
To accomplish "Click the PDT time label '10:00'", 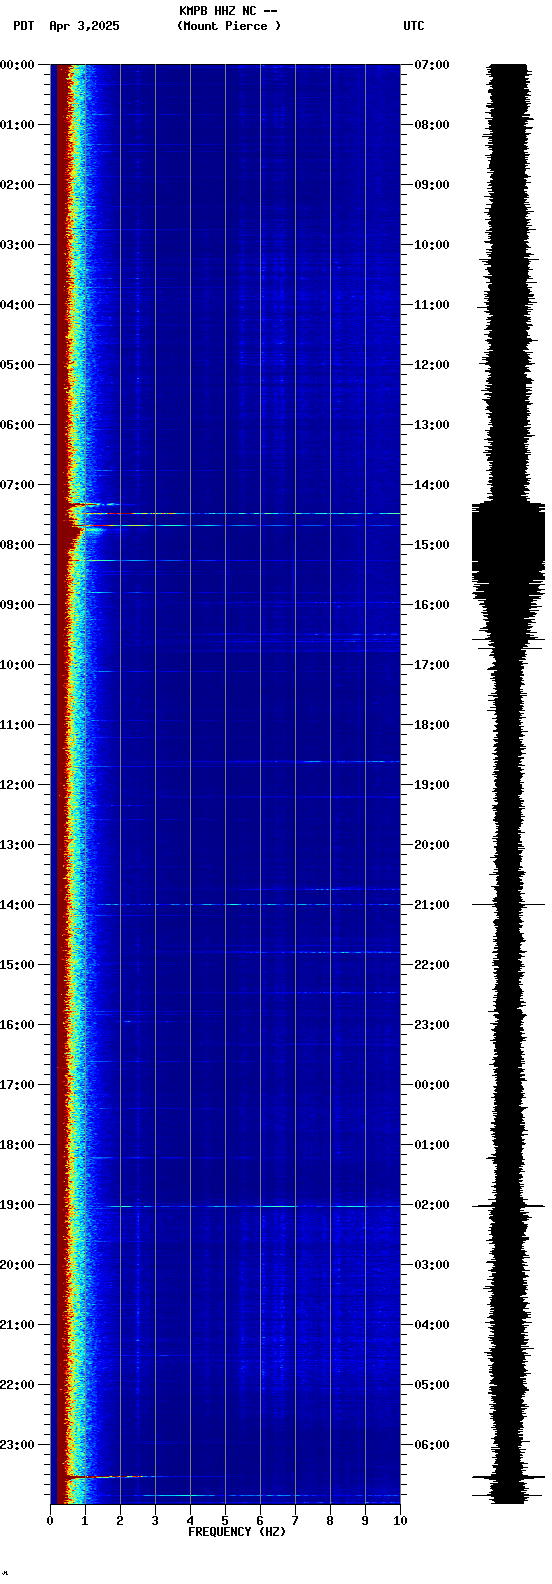I will coord(17,664).
